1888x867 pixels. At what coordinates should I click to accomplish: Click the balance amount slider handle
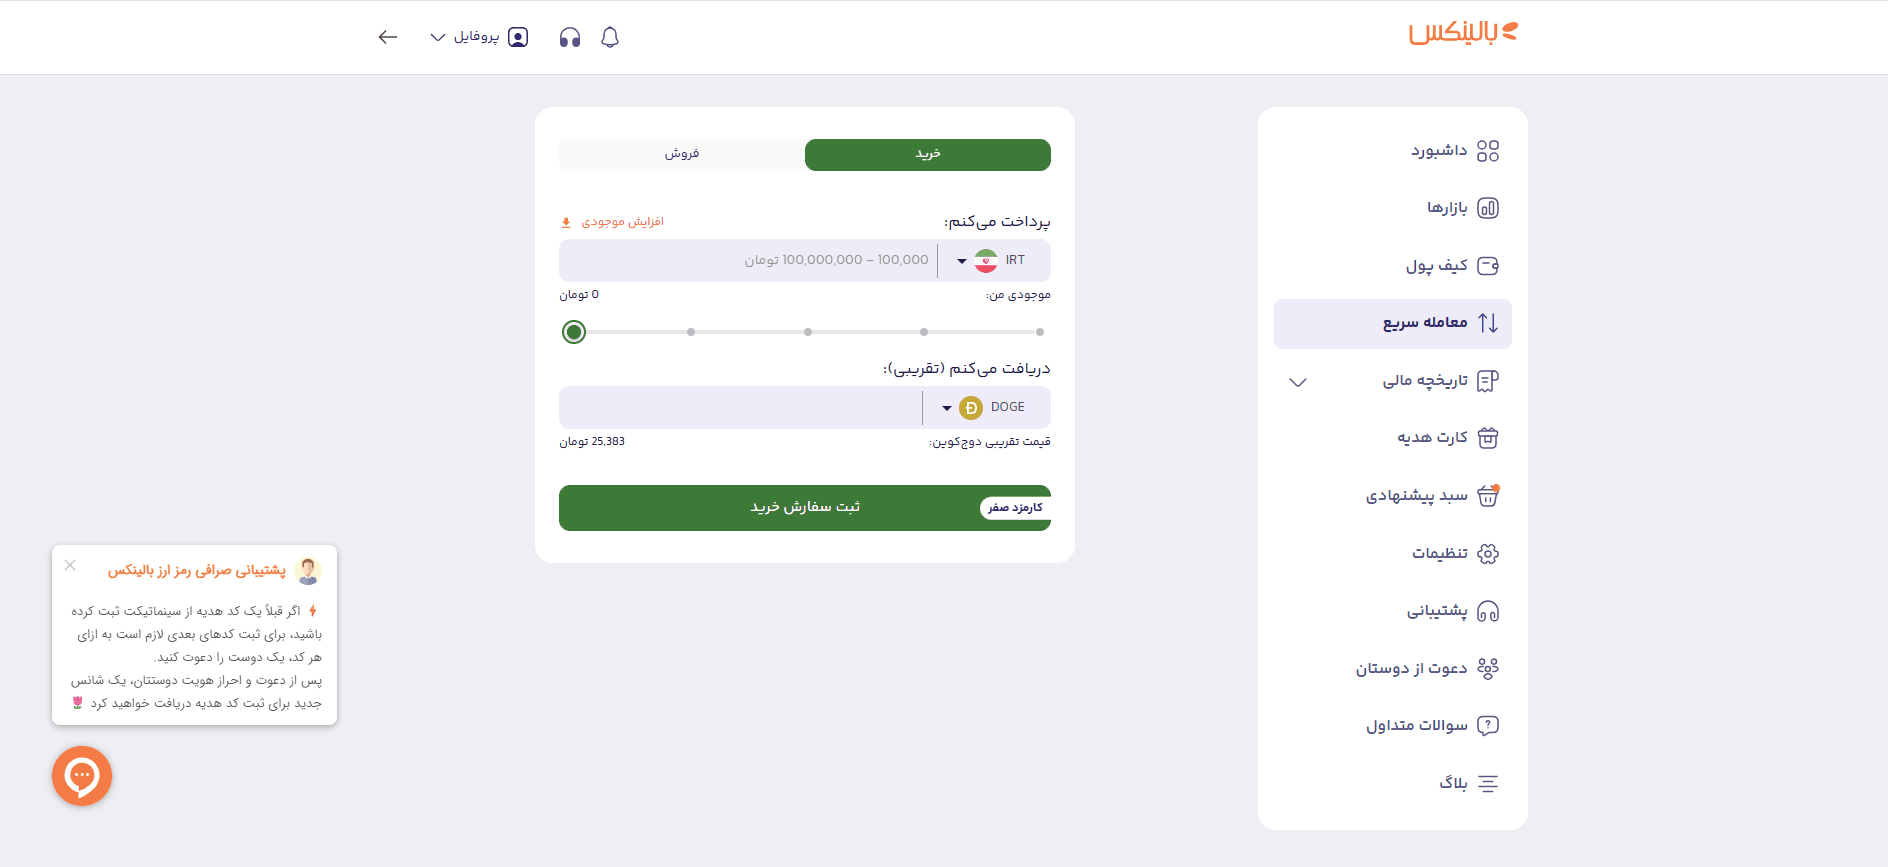click(x=574, y=331)
